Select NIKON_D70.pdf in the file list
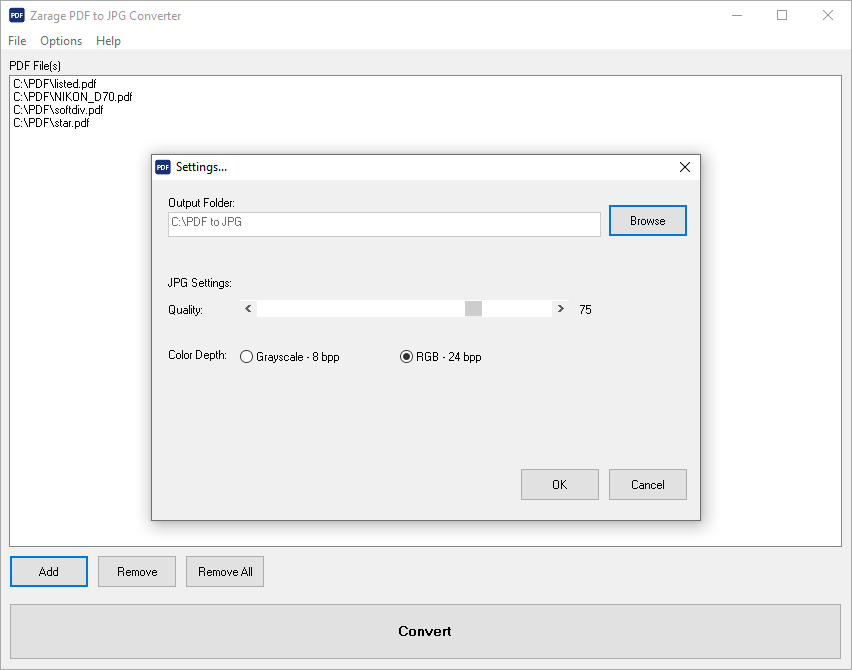Image resolution: width=852 pixels, height=670 pixels. (72, 97)
